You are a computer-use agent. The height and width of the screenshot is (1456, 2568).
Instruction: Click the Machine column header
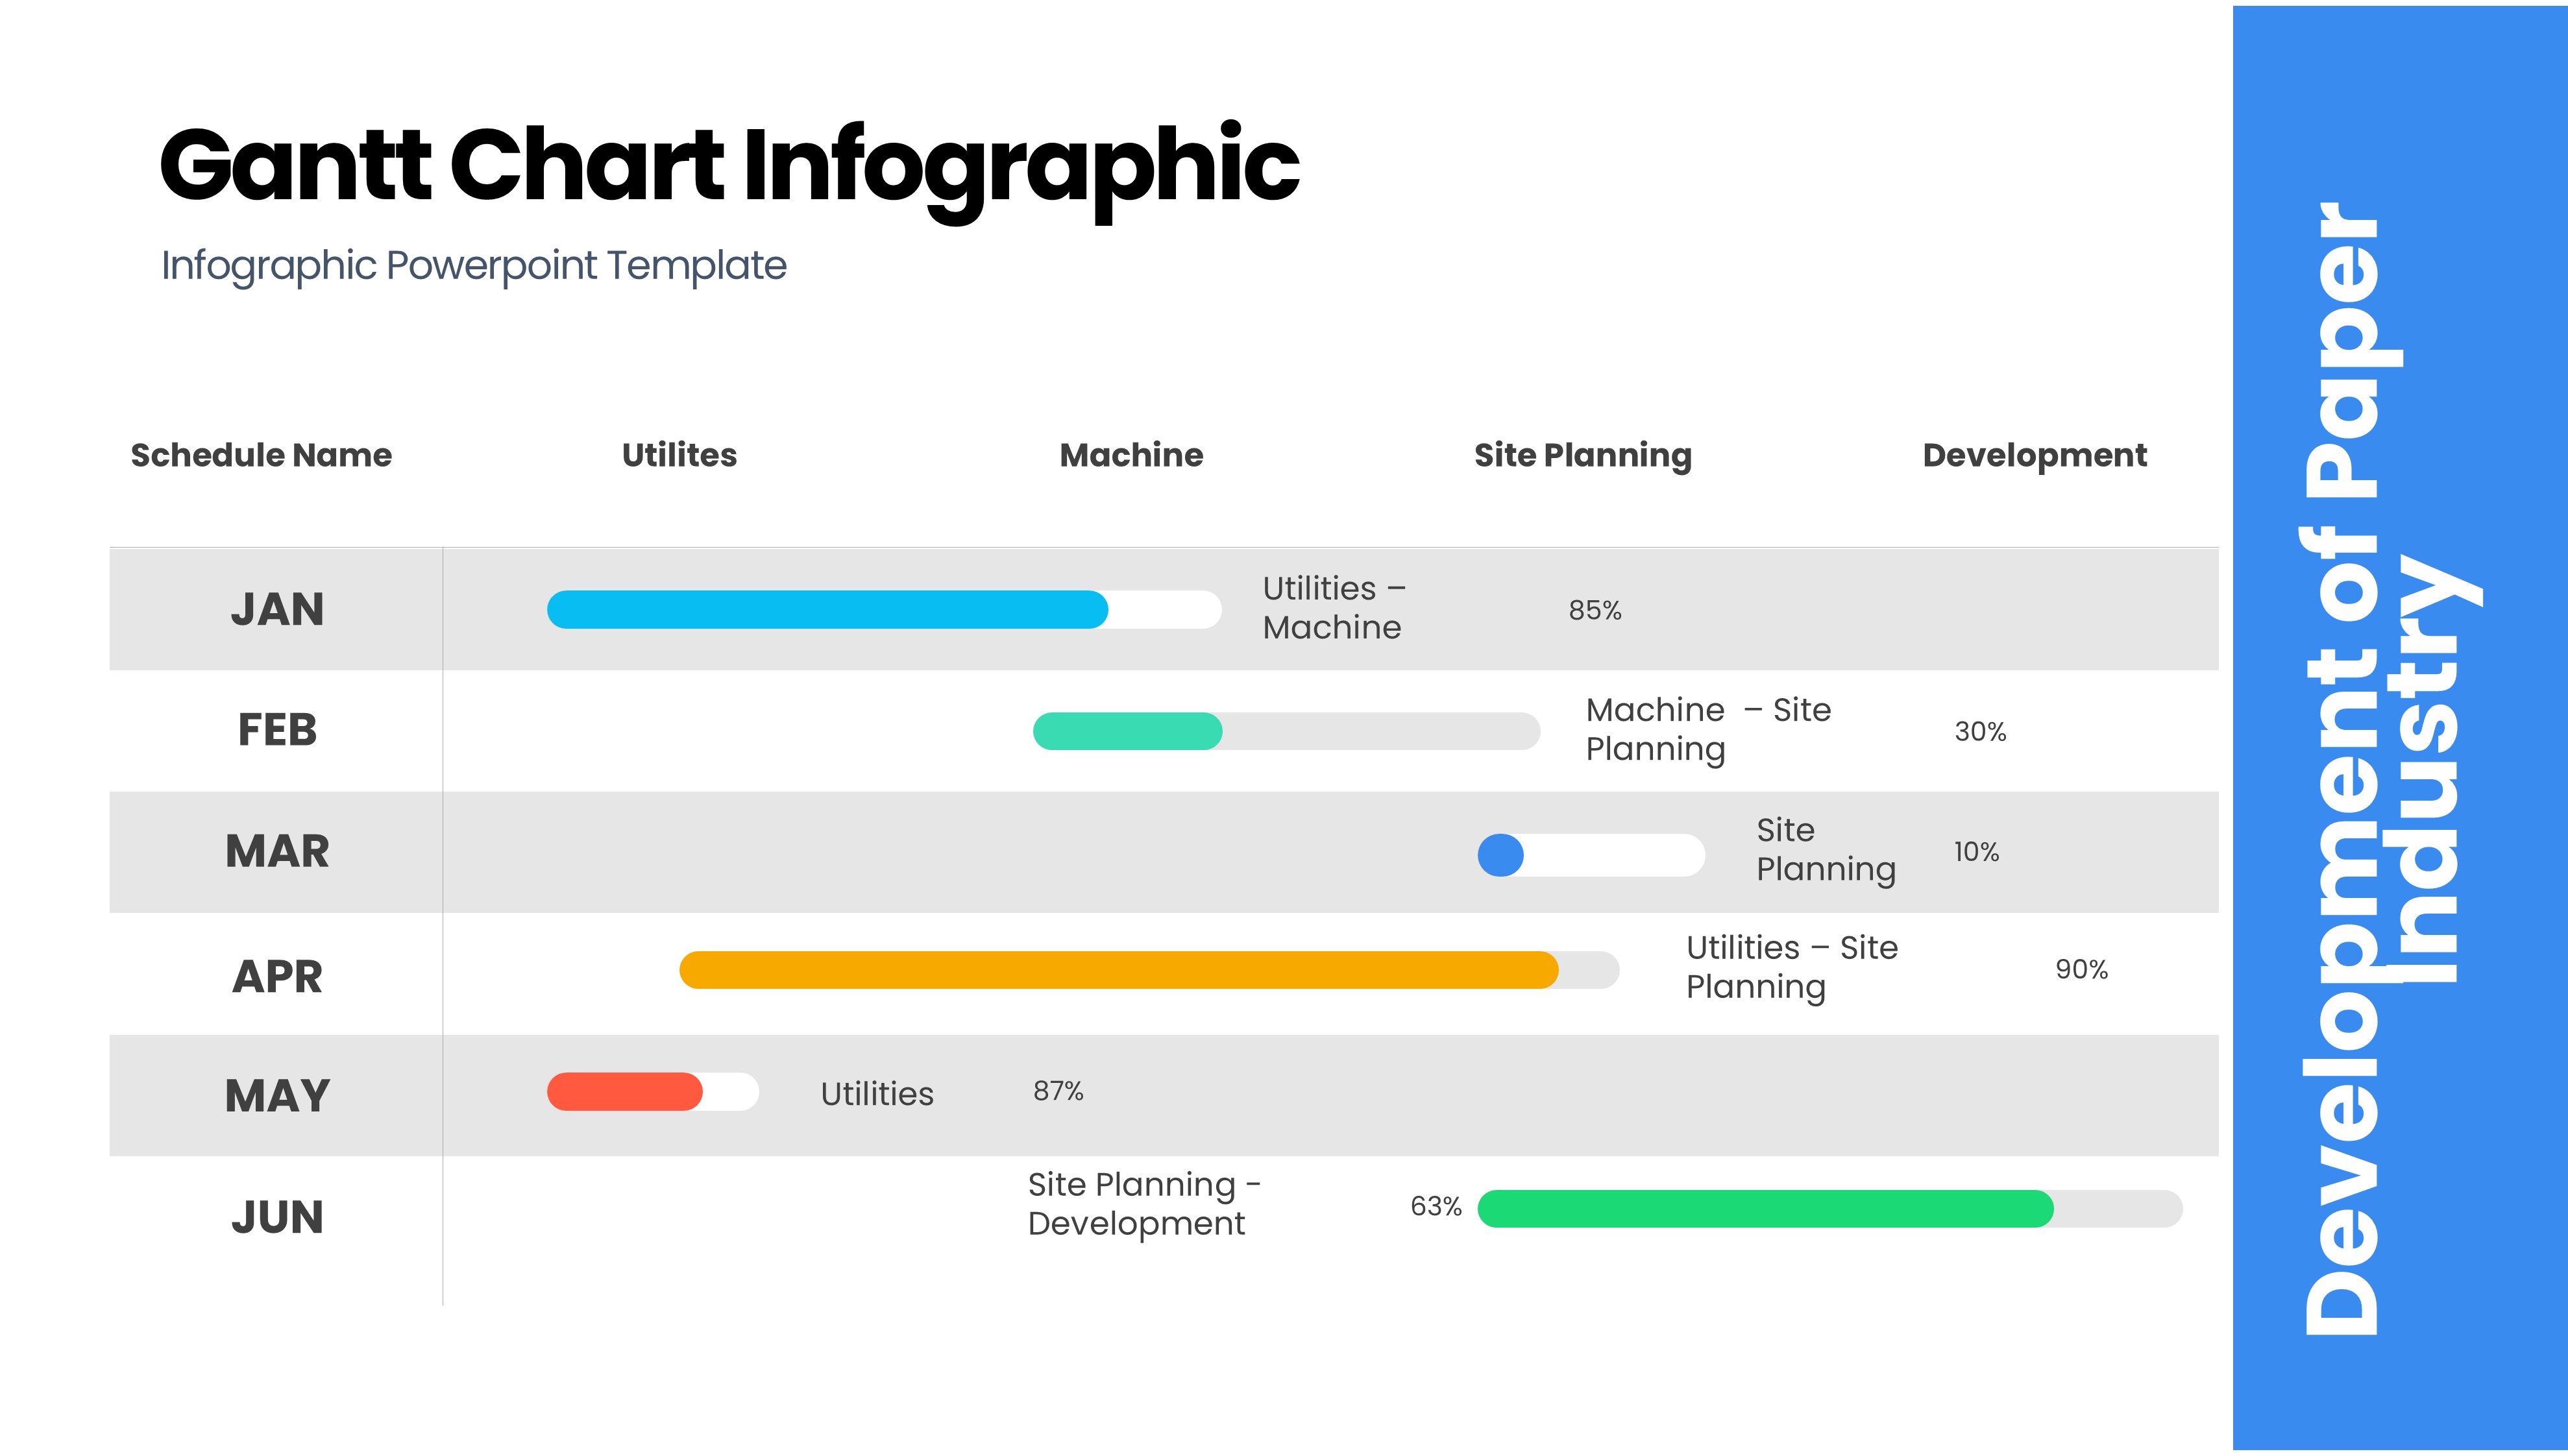(x=1131, y=456)
